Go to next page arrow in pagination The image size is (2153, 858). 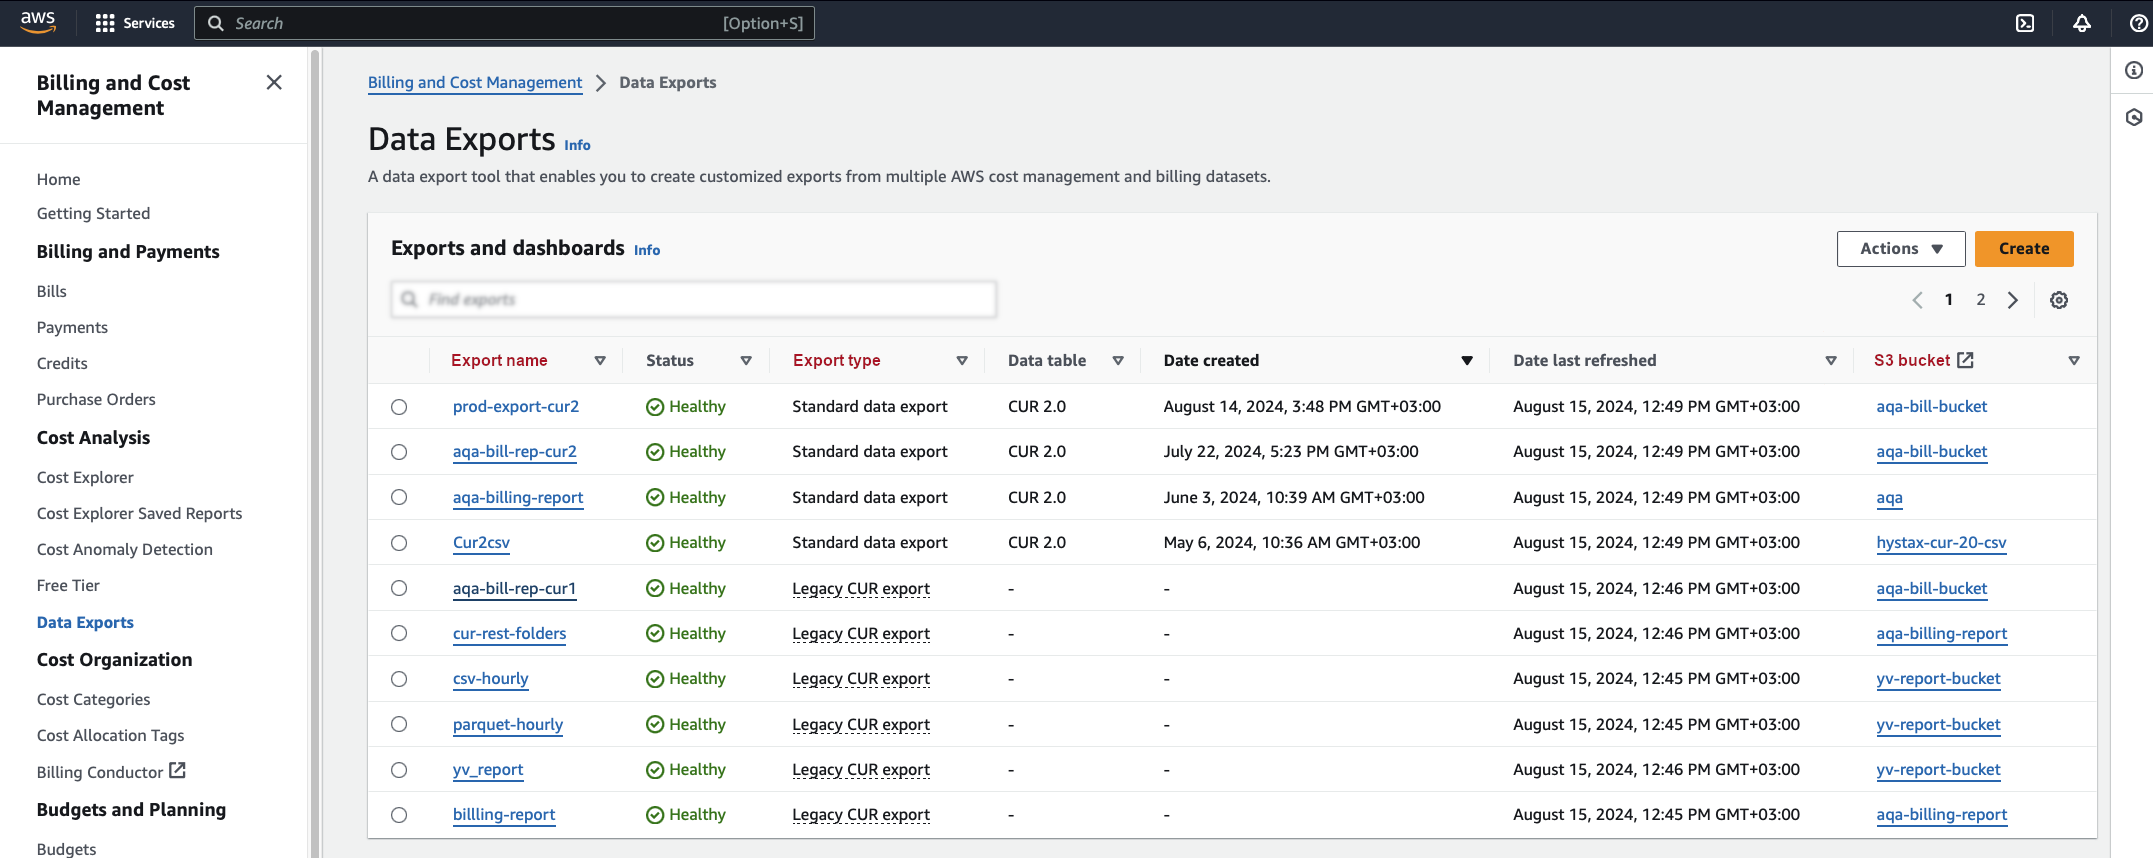(2013, 300)
